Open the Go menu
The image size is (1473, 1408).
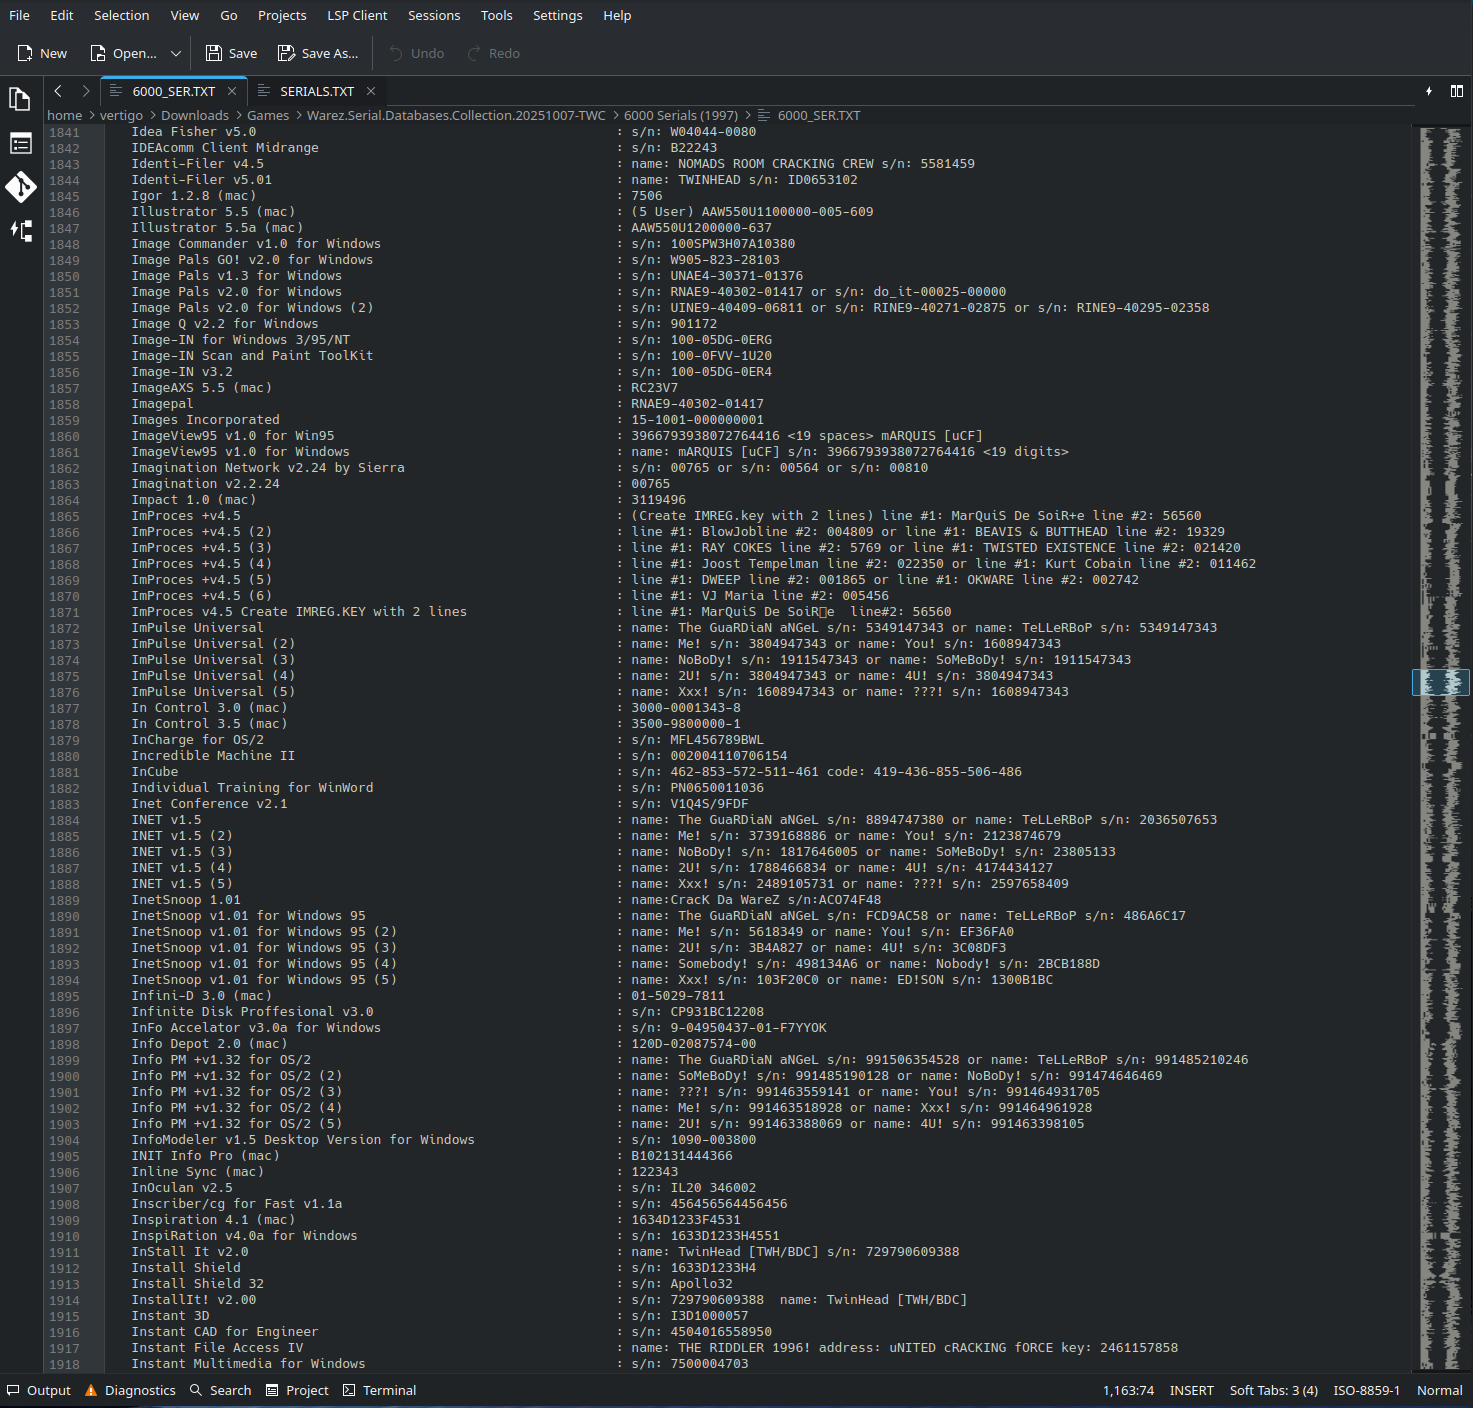click(229, 15)
